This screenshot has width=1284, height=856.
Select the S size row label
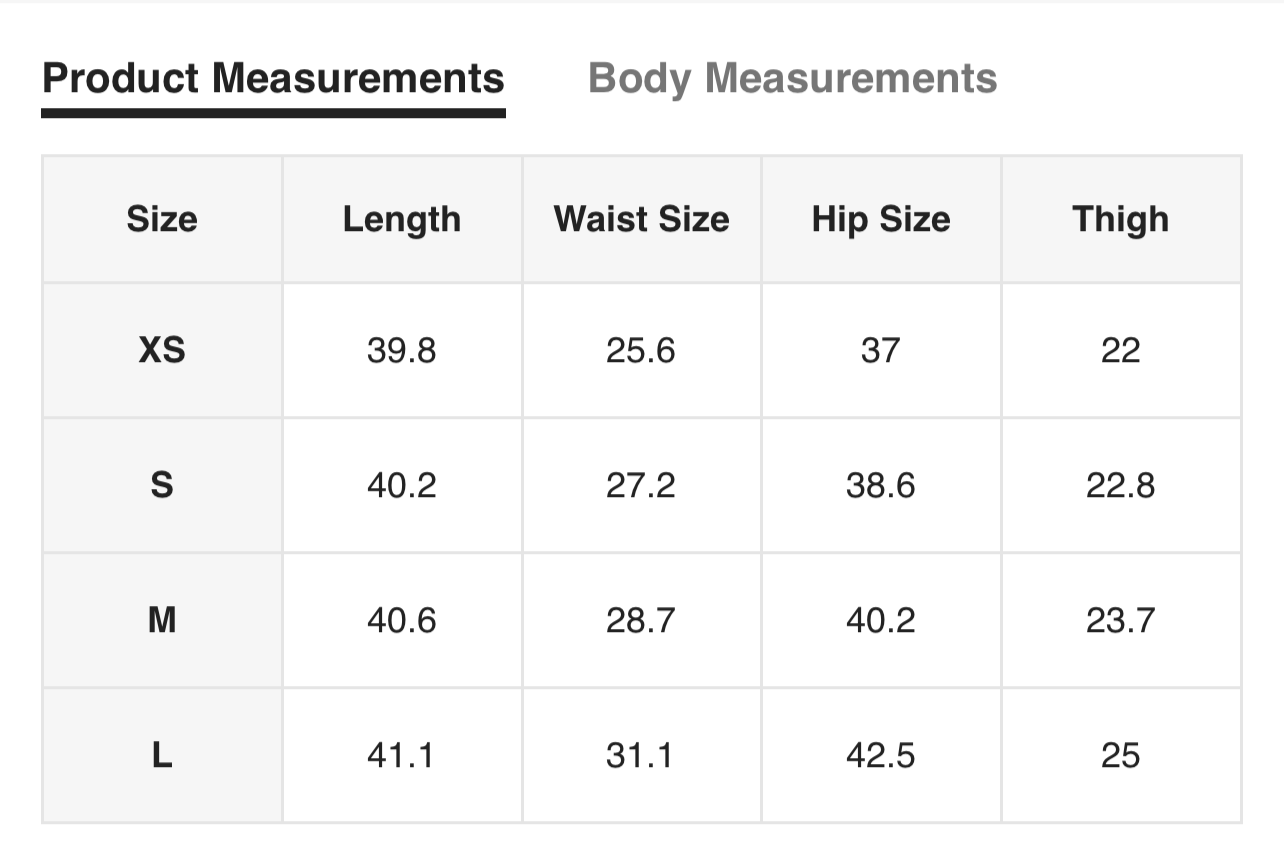coord(162,485)
